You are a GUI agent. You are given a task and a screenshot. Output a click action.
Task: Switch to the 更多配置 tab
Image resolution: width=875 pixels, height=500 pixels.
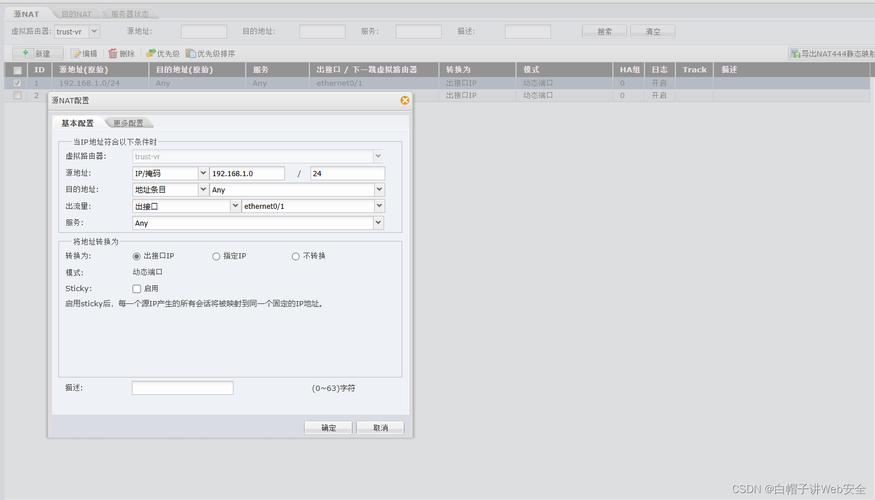click(x=128, y=123)
